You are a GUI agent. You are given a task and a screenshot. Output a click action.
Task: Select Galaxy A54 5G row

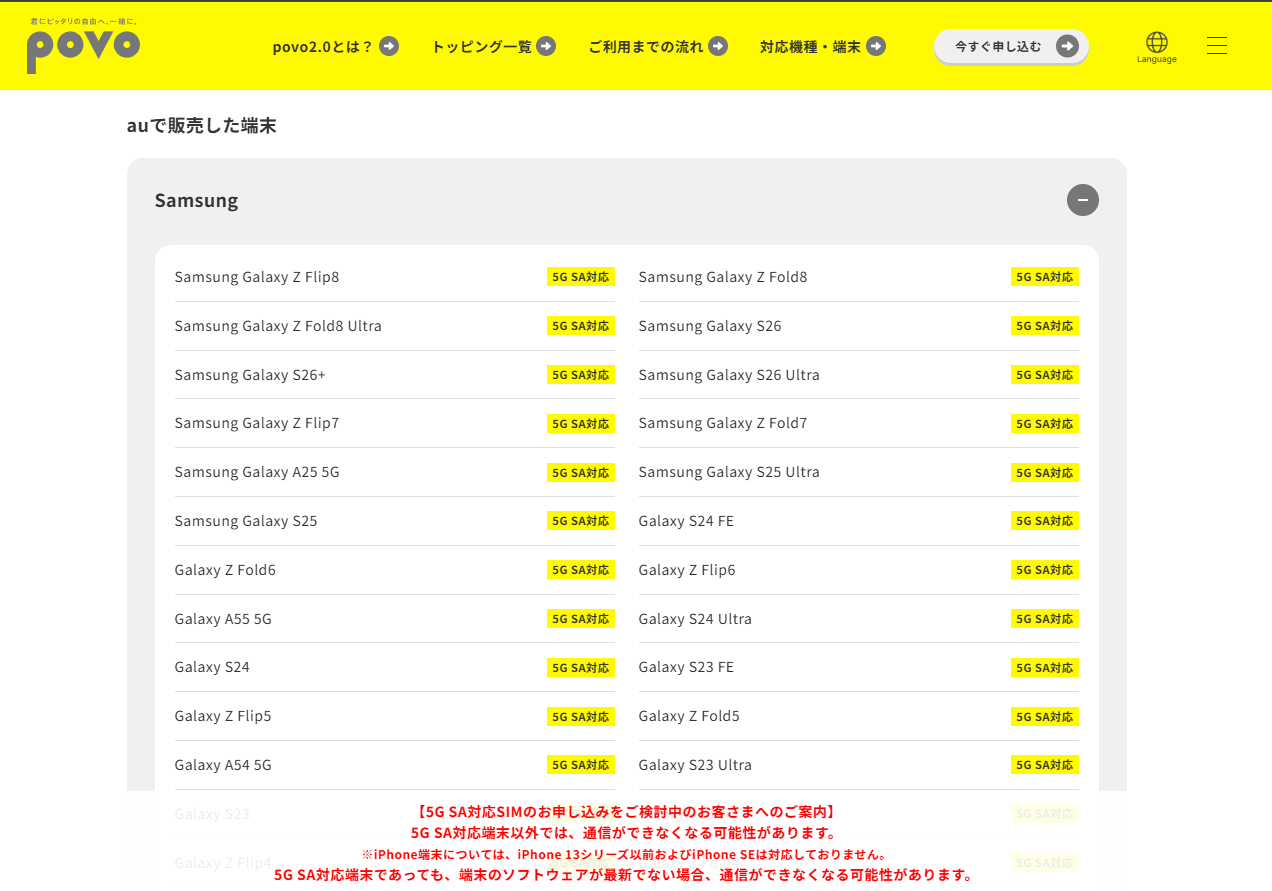(395, 765)
